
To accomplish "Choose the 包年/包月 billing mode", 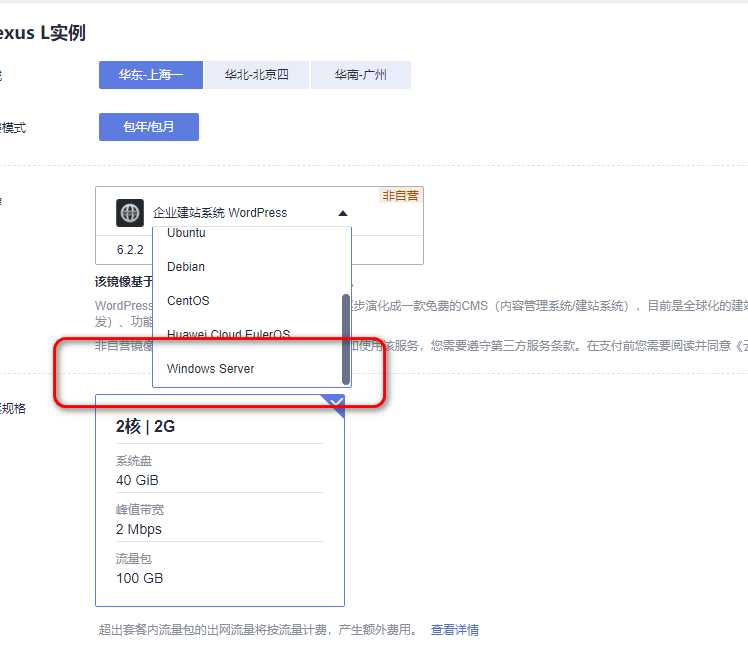I will [x=149, y=127].
